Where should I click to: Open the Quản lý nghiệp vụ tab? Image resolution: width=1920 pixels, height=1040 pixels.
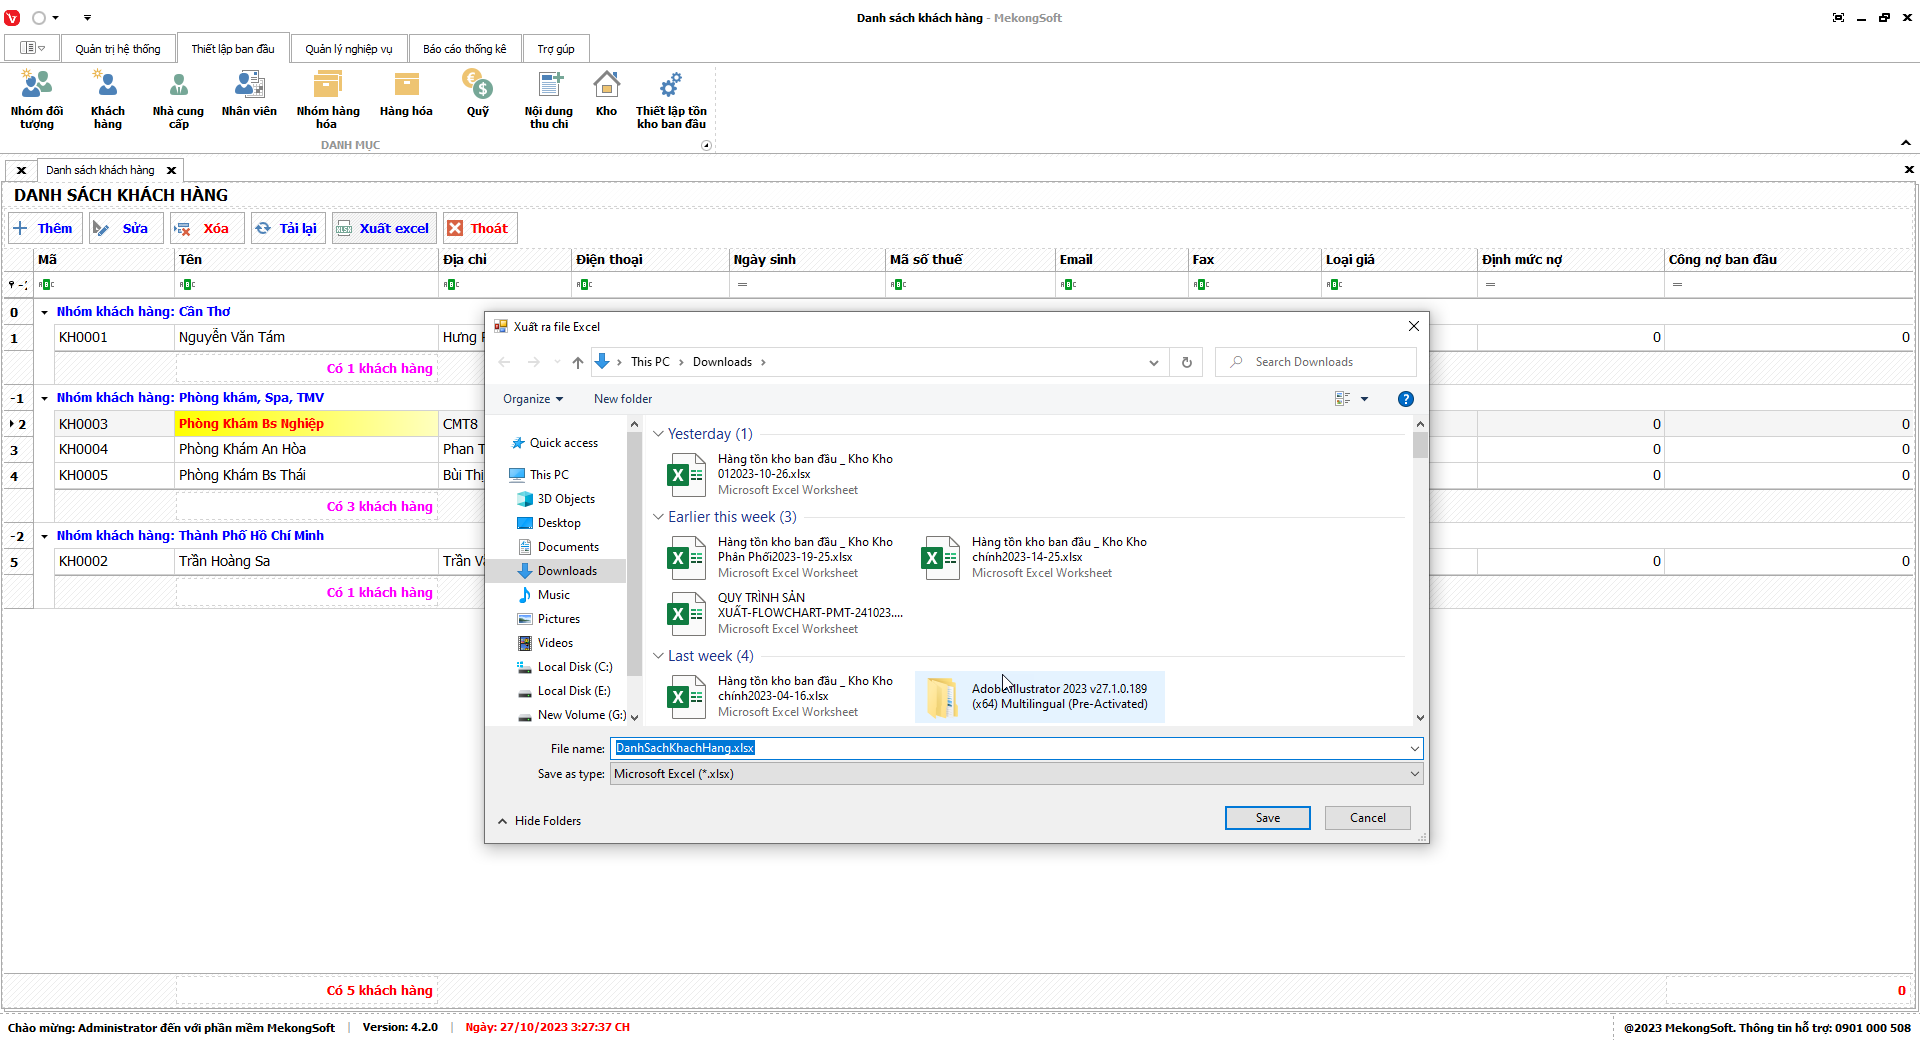point(348,49)
